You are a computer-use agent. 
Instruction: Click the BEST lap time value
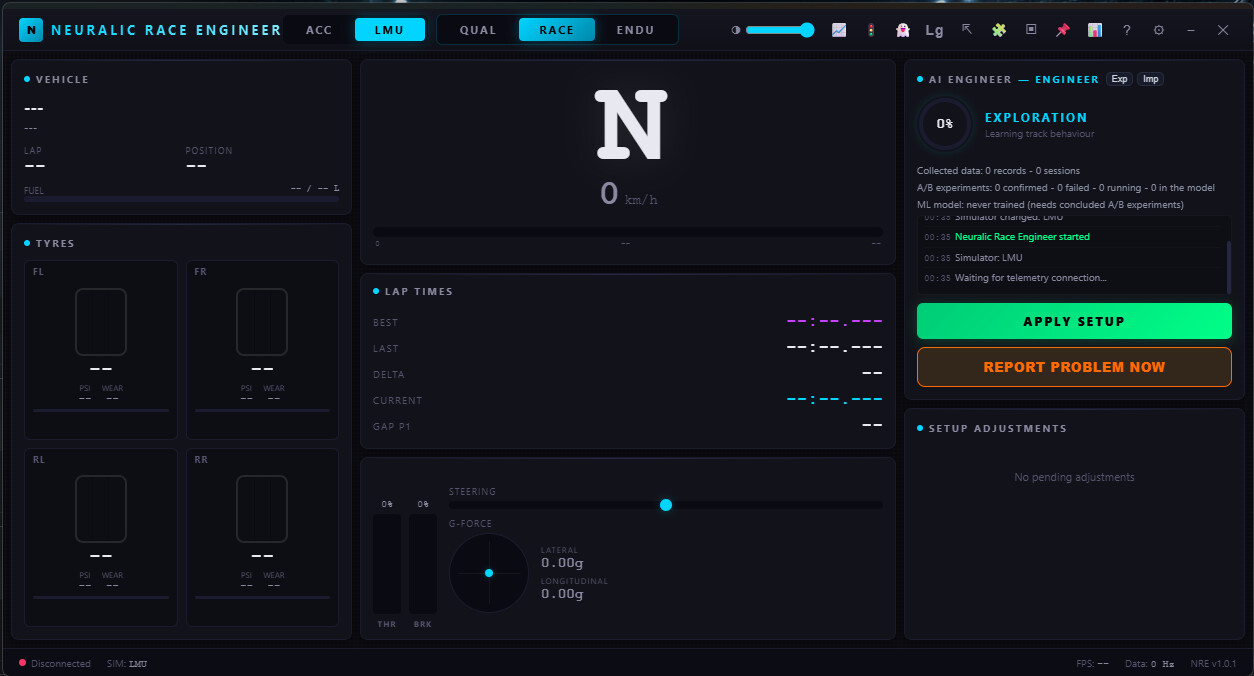(x=835, y=322)
